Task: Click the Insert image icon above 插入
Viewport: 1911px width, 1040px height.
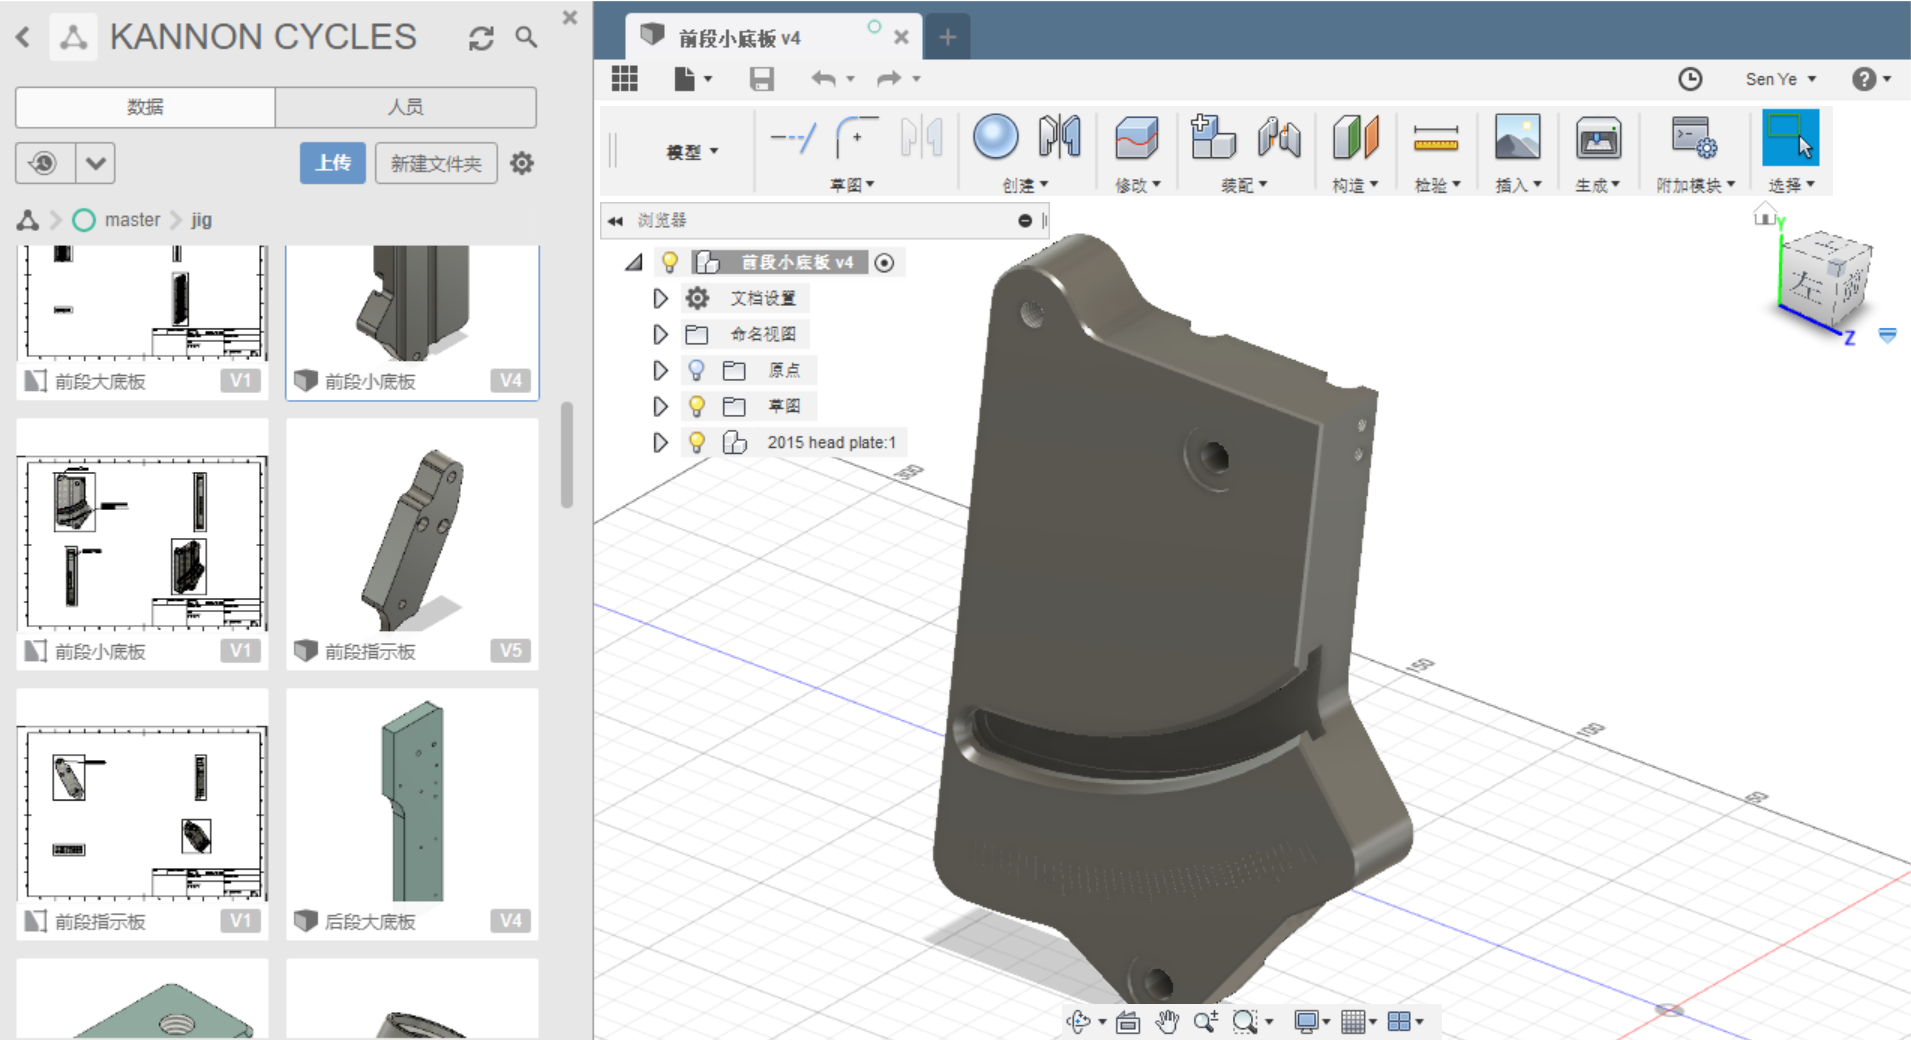Action: click(1516, 138)
